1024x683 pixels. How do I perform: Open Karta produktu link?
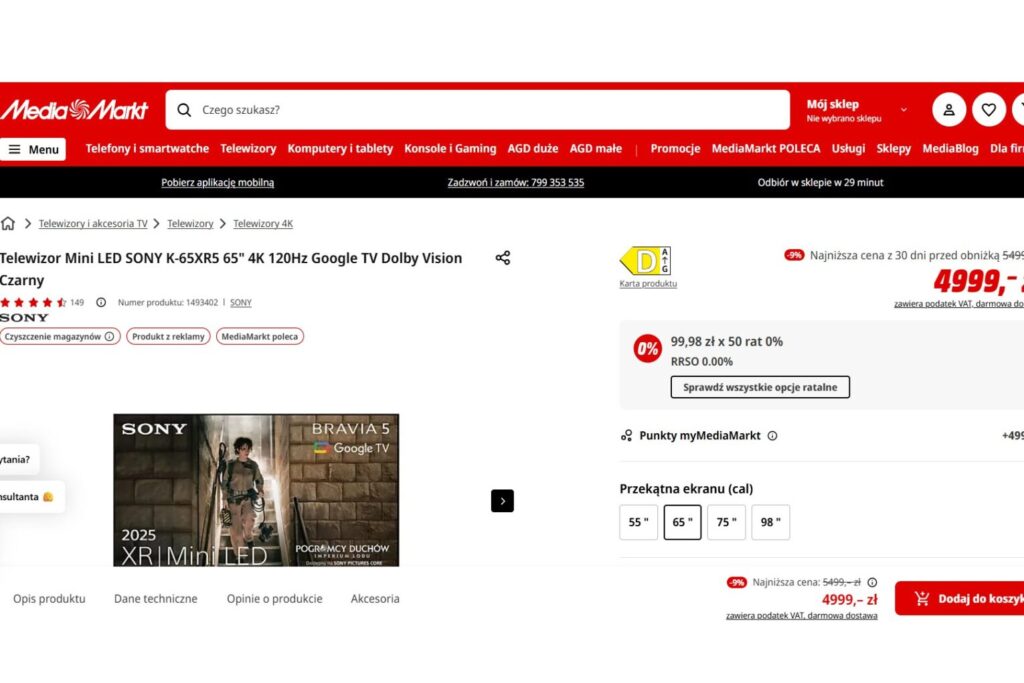tap(648, 283)
